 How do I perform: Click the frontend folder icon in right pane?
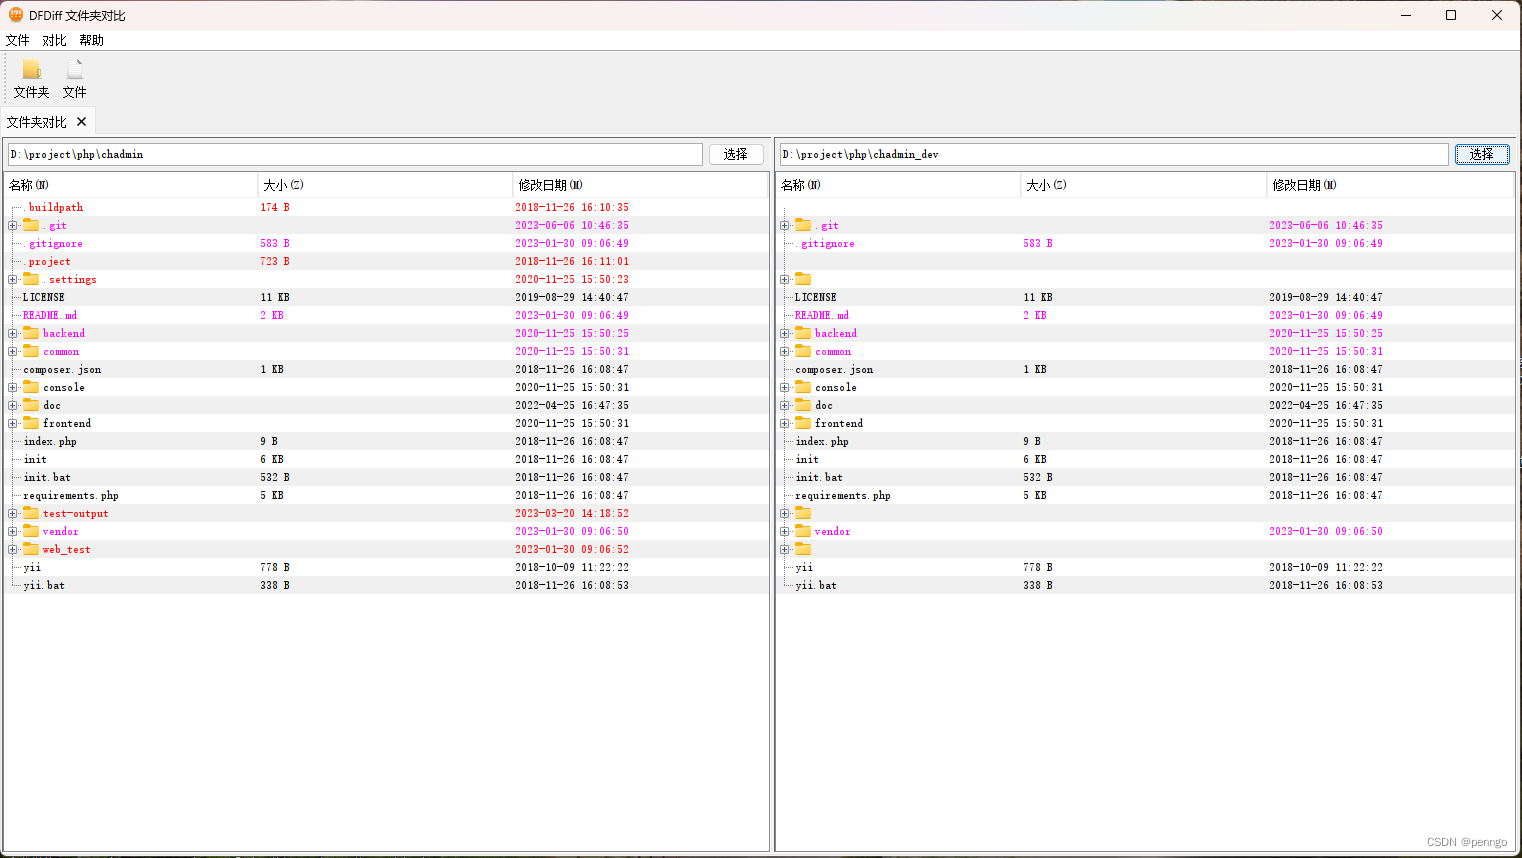coord(803,423)
